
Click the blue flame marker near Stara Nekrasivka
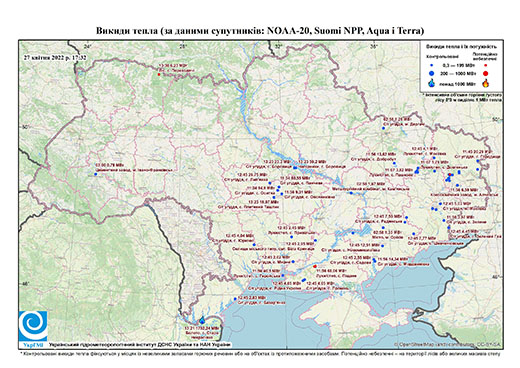202,320
